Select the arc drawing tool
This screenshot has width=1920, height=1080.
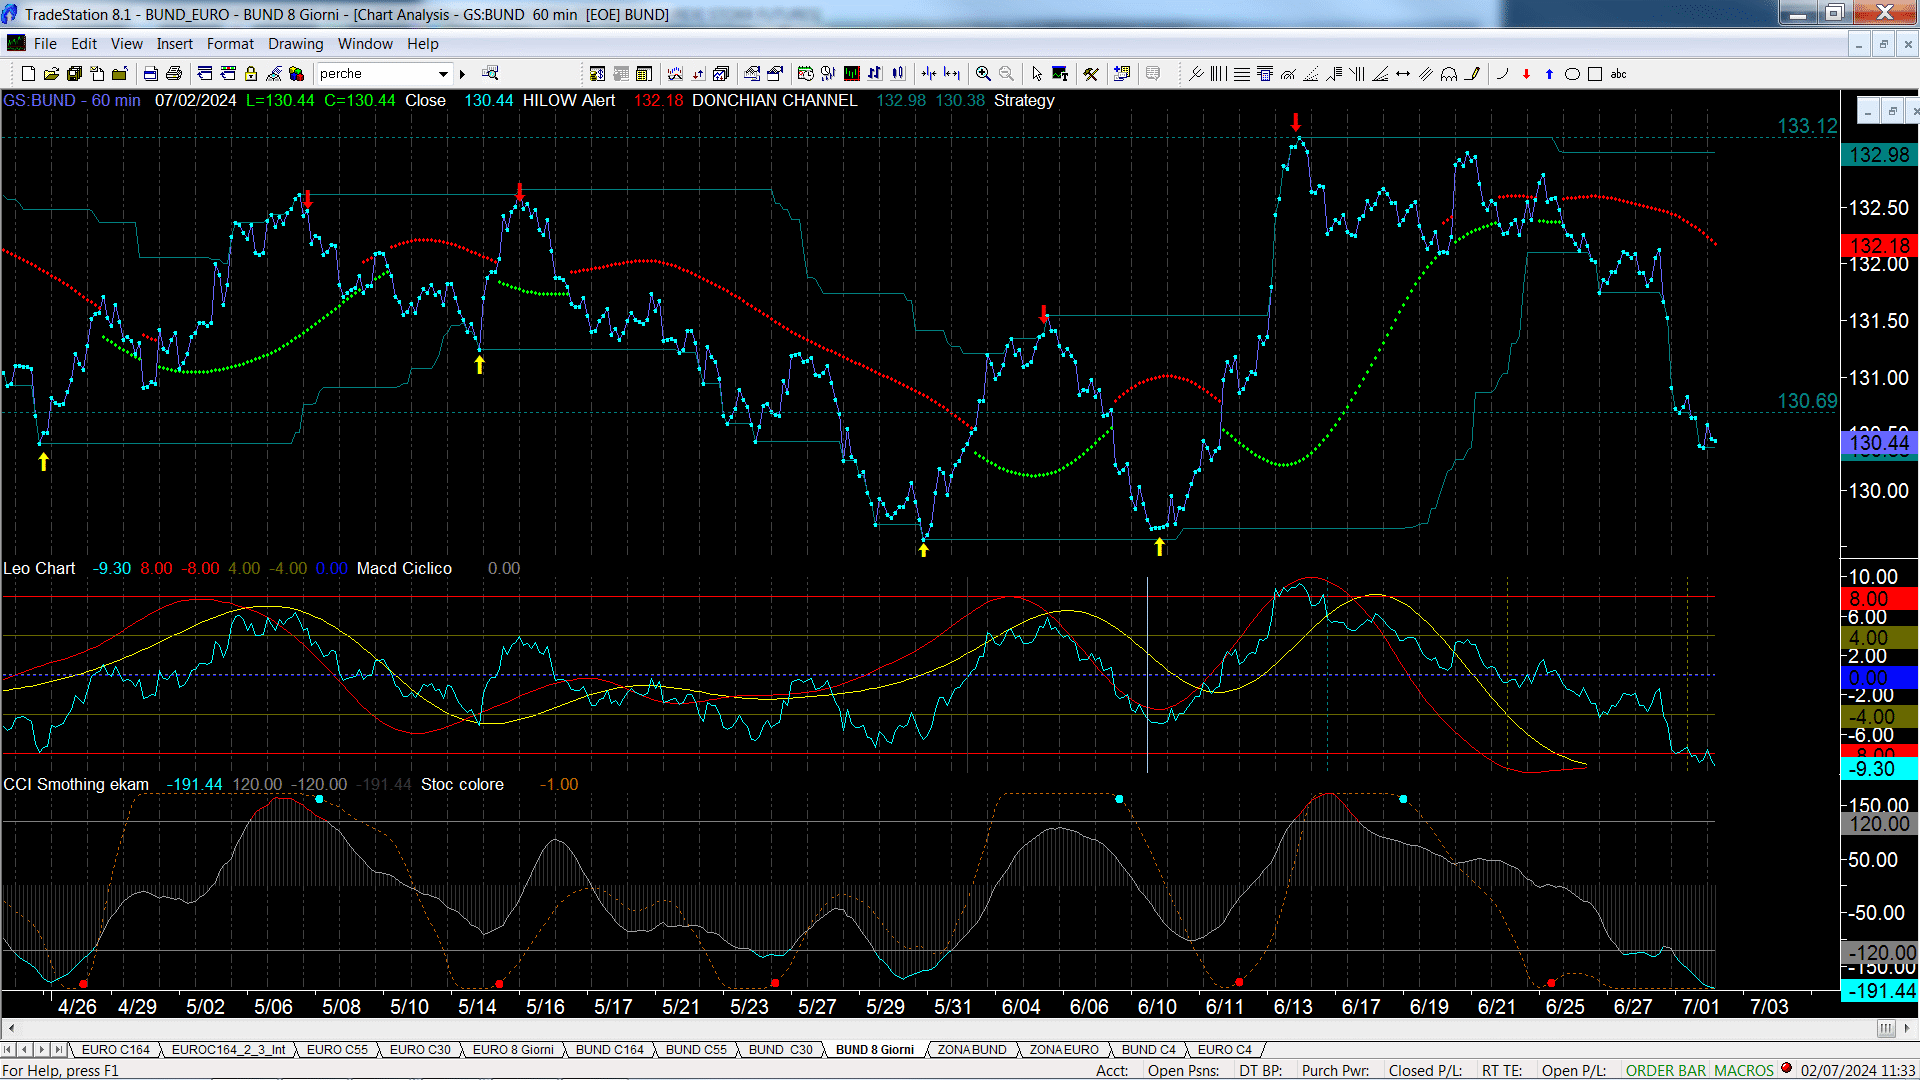pyautogui.click(x=1503, y=74)
